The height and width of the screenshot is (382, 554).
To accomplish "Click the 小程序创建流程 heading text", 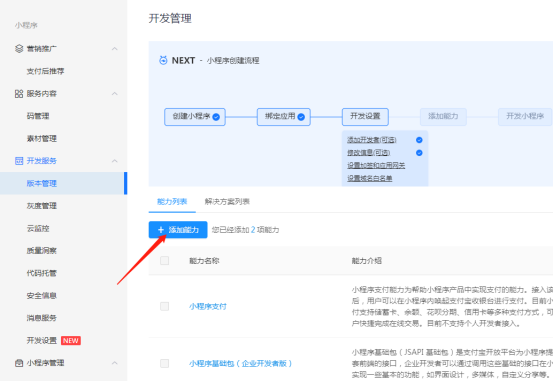I will (233, 61).
